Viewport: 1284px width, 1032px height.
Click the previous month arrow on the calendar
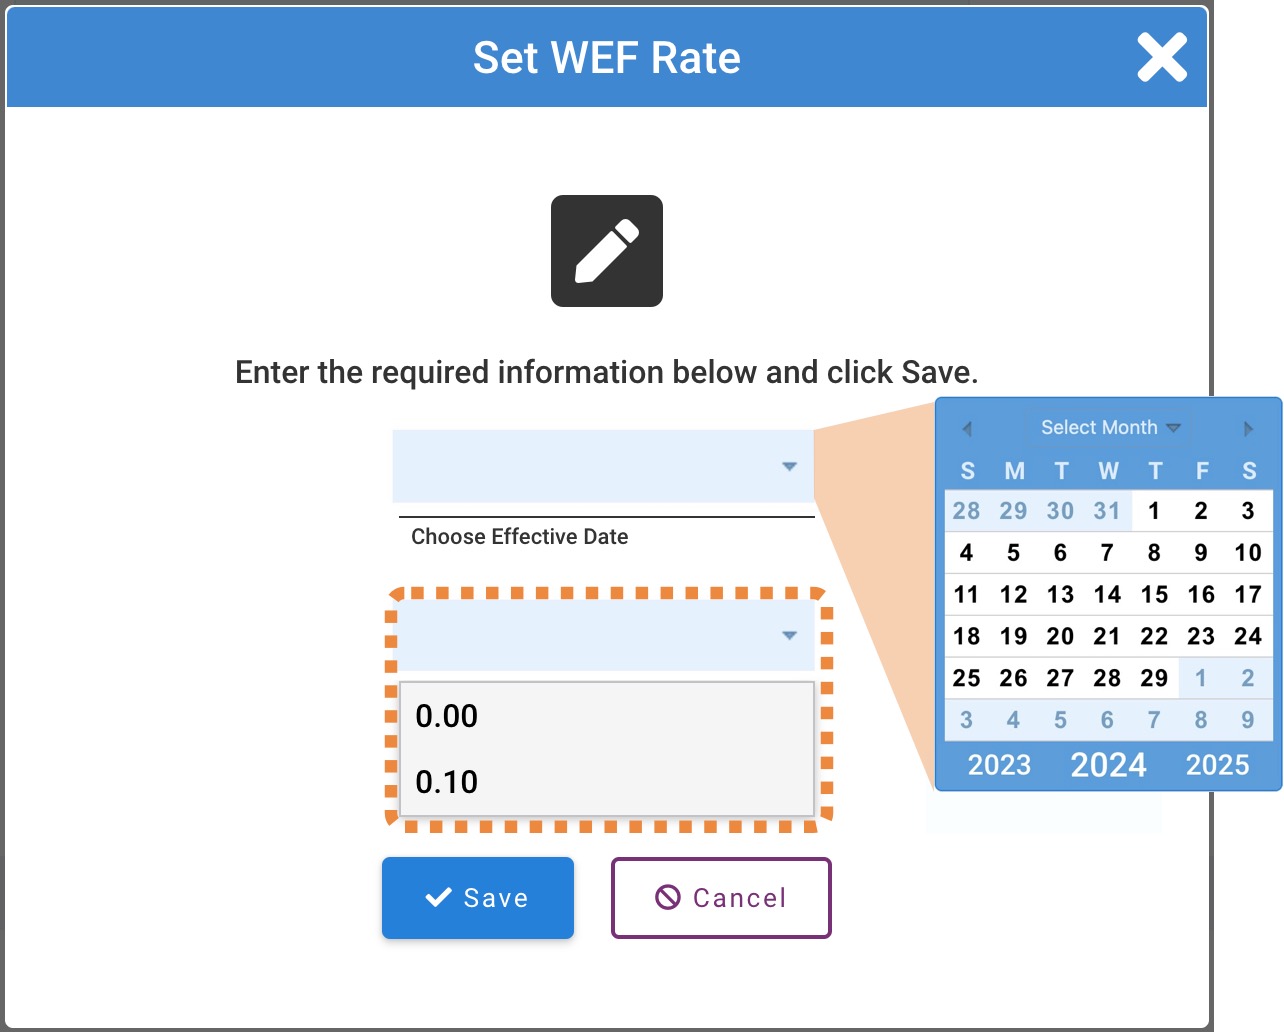(967, 428)
